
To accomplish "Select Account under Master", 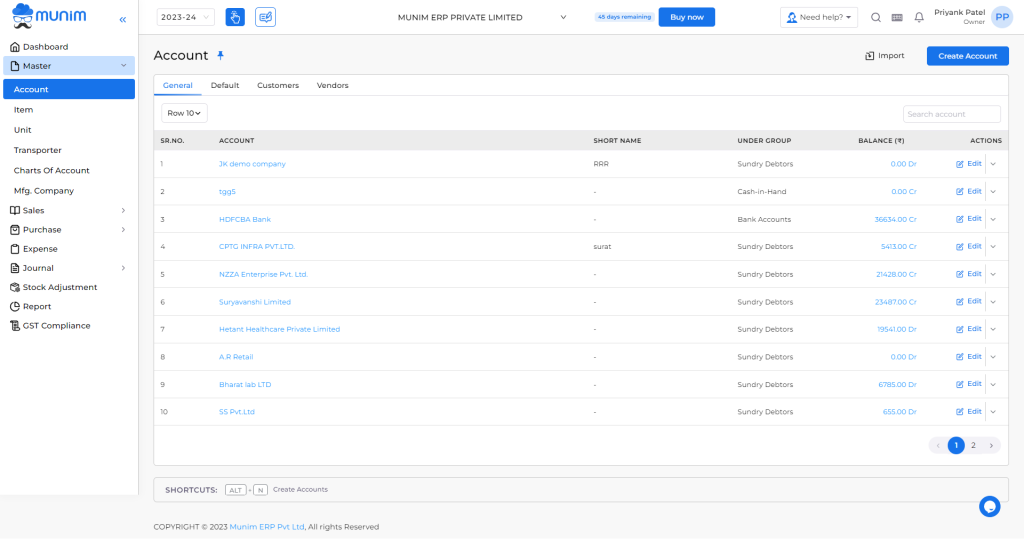I will point(69,89).
